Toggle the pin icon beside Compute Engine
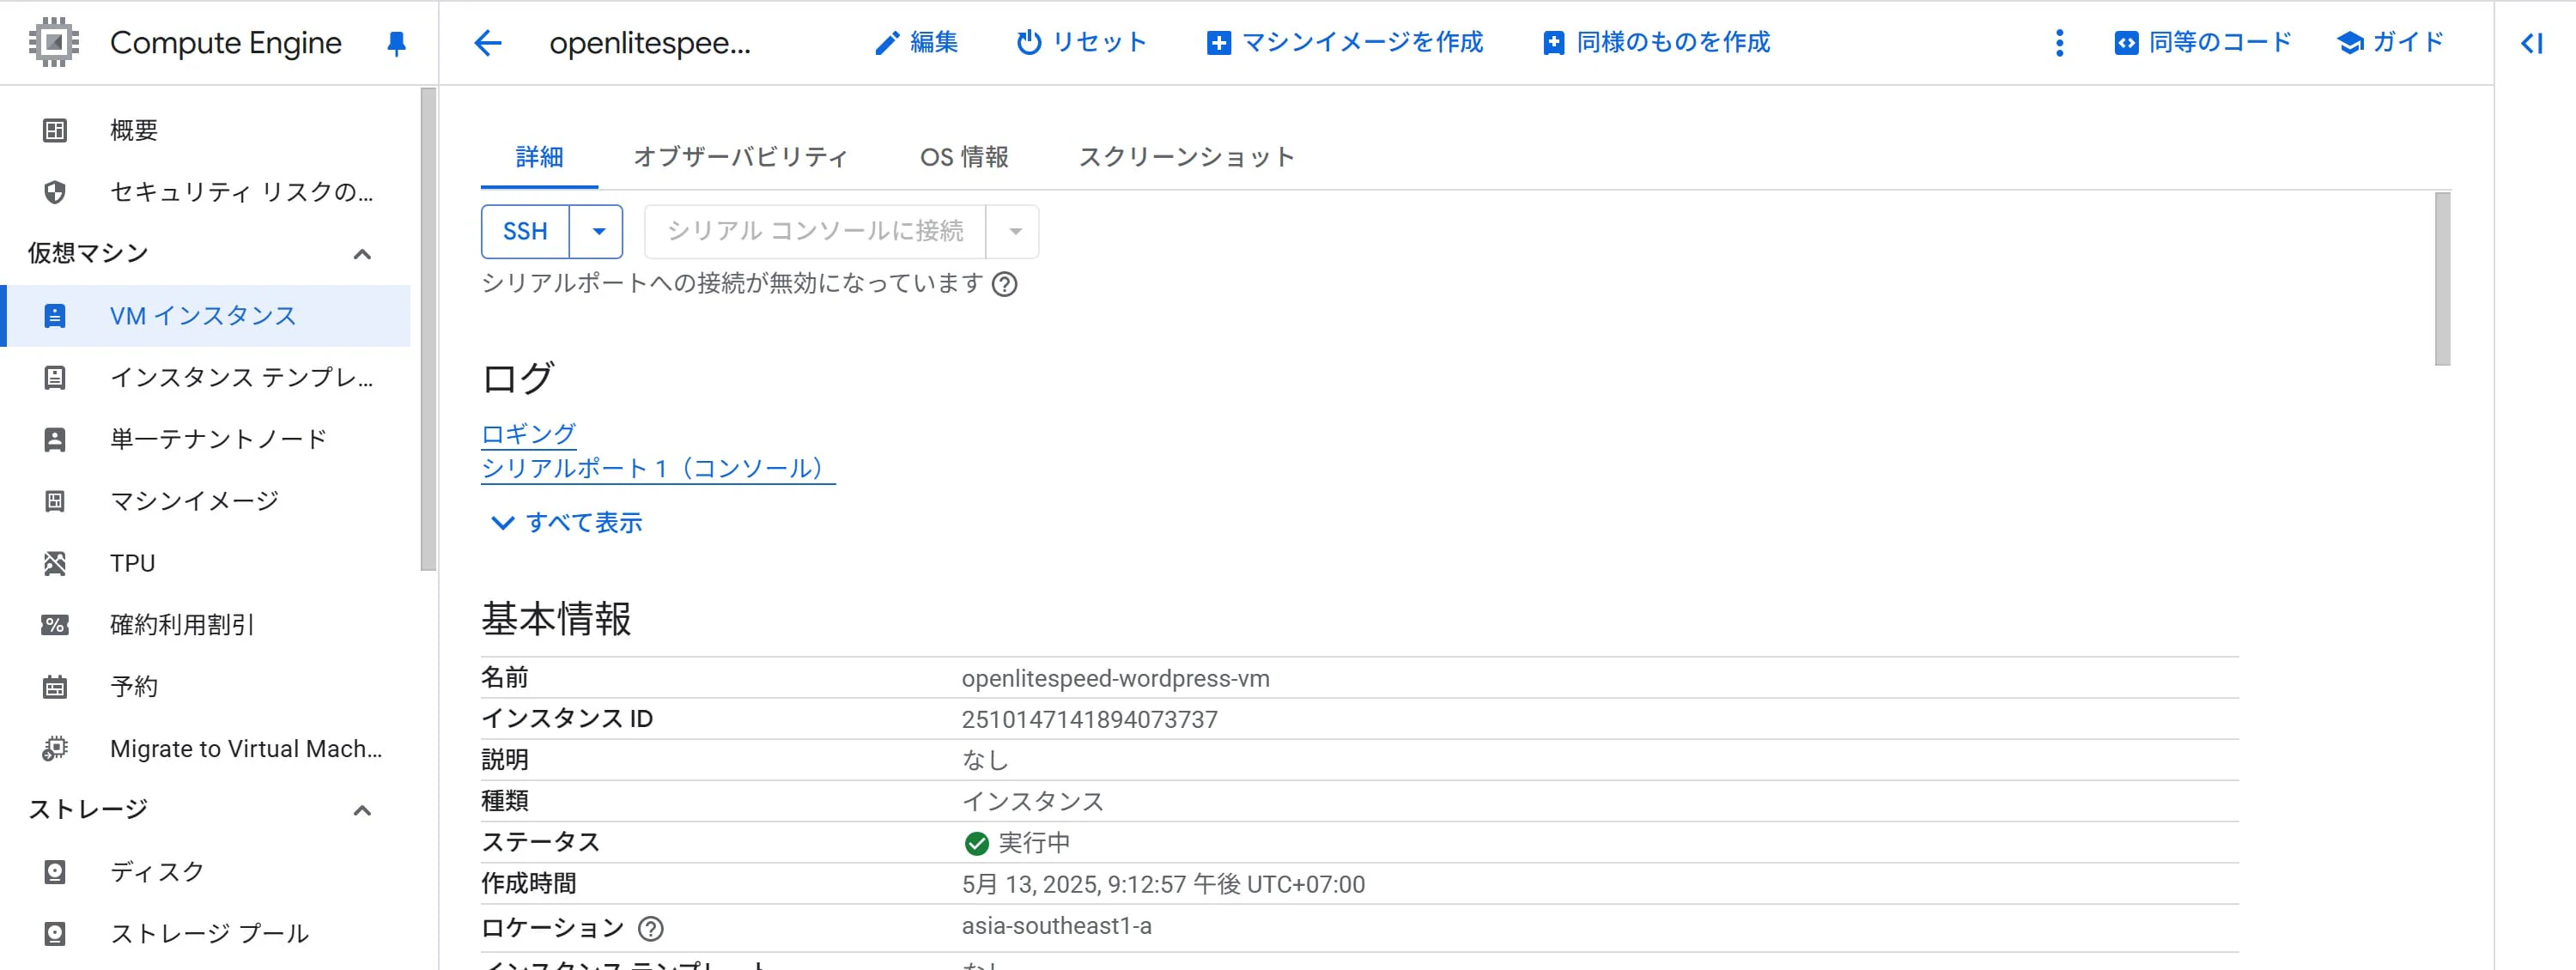2576x970 pixels. coord(396,43)
